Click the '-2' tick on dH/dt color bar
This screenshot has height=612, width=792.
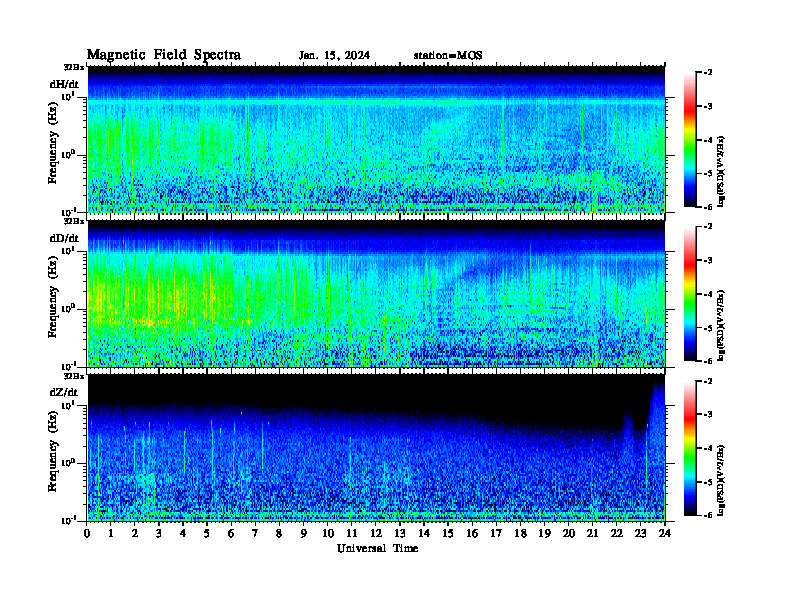(708, 73)
